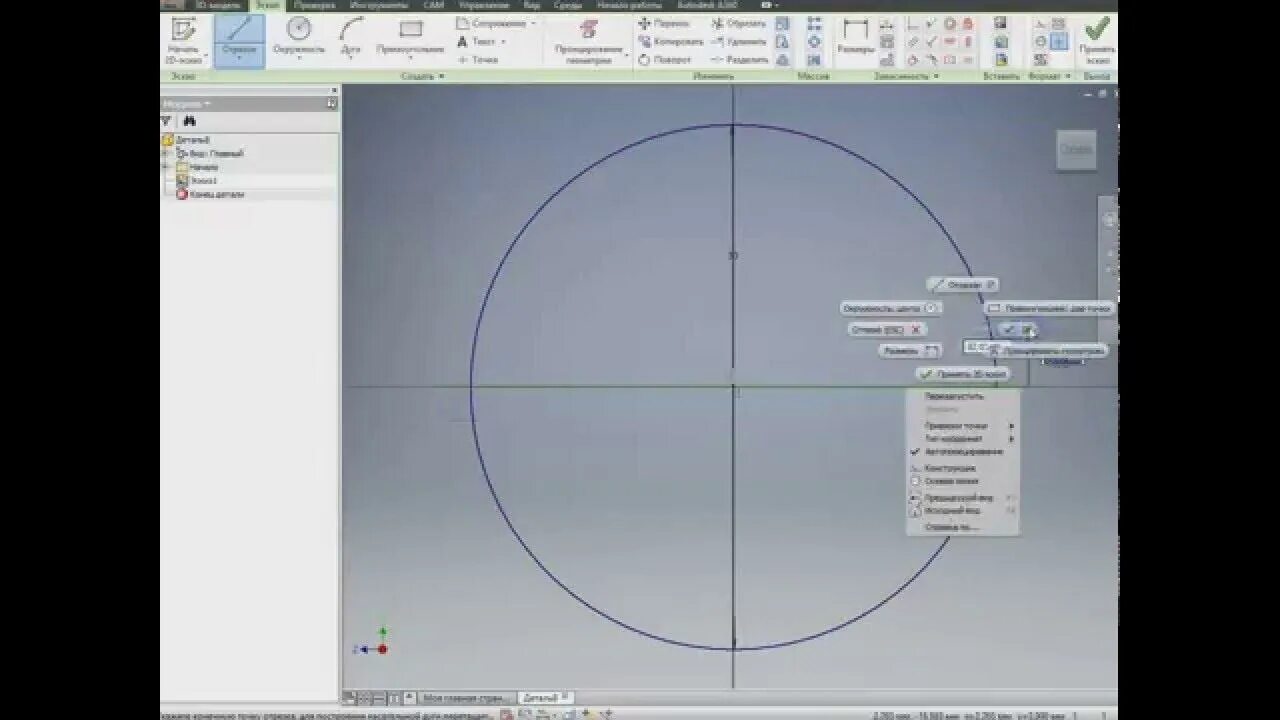Select the Точка point tool
Image resolution: width=1280 pixels, height=720 pixels.
click(x=477, y=59)
